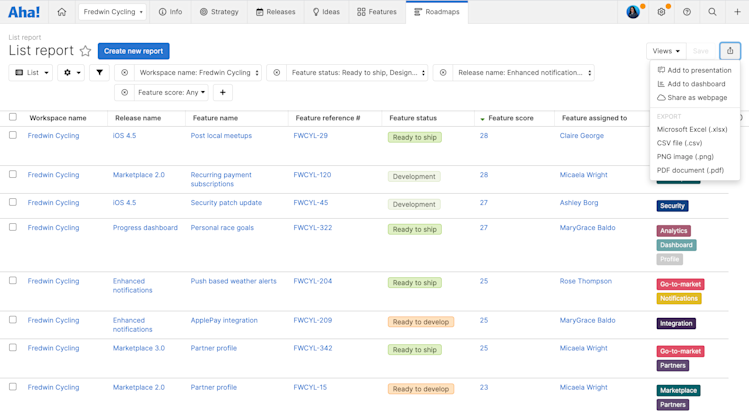749x413 pixels.
Task: Open the Views dropdown
Action: click(x=666, y=51)
